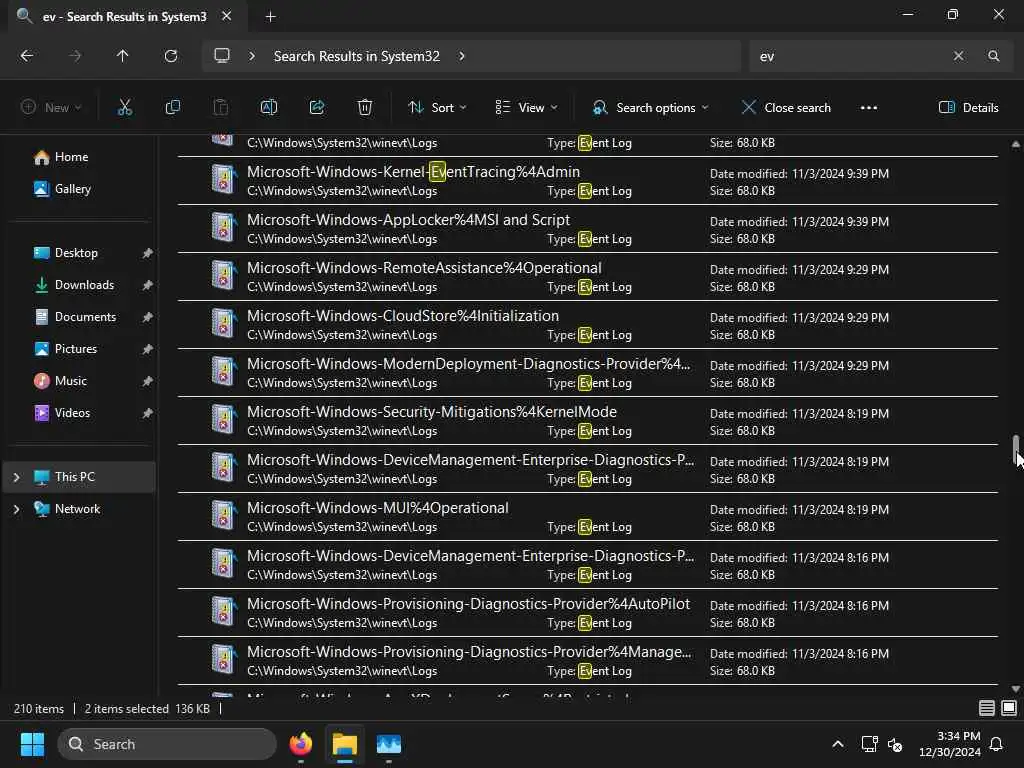
Task: Refresh the search results
Action: click(170, 56)
